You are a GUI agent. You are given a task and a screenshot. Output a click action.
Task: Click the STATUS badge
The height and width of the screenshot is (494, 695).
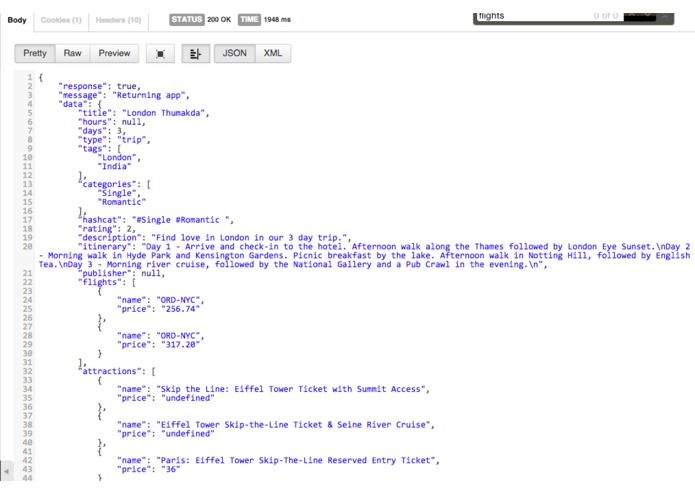[187, 19]
